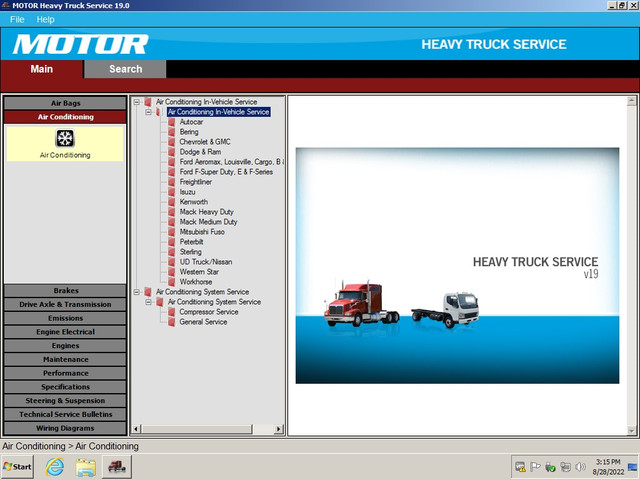Open the Air Bags category
The height and width of the screenshot is (480, 640).
click(65, 103)
